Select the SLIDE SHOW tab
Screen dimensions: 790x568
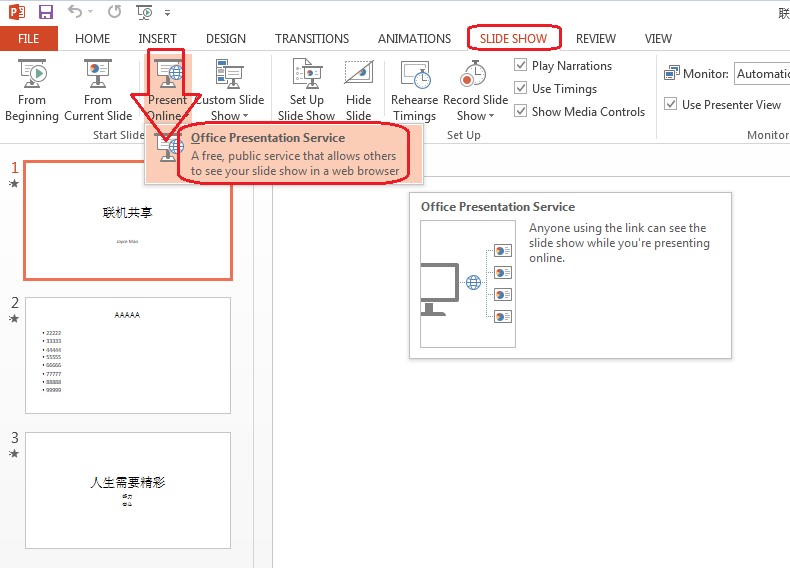[x=513, y=39]
